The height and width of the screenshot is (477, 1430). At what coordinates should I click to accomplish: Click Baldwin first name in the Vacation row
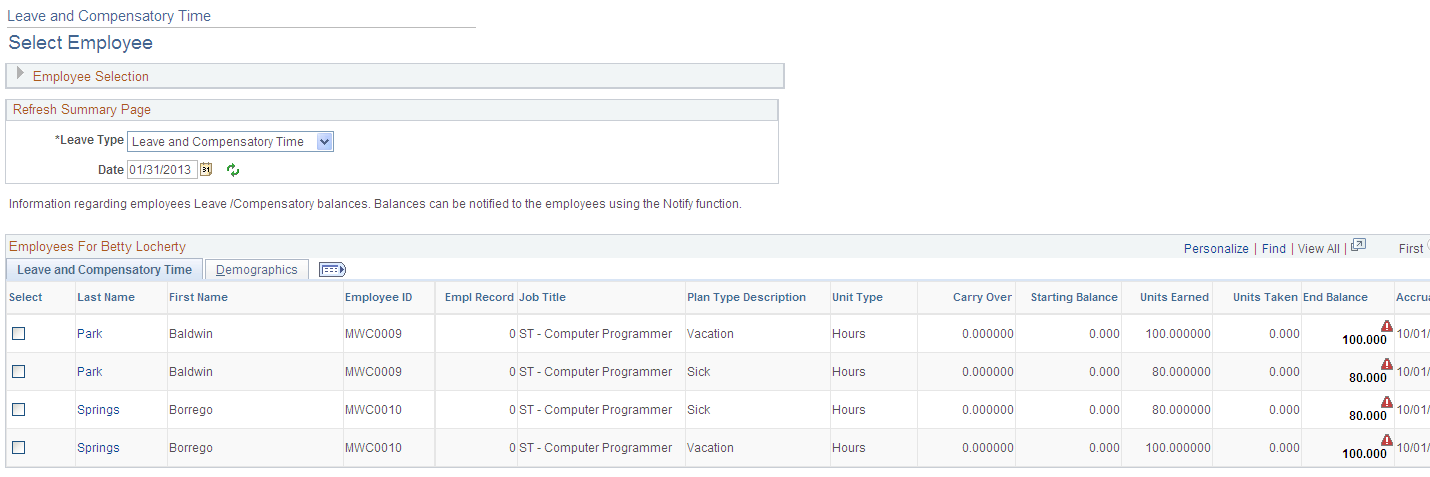(191, 334)
